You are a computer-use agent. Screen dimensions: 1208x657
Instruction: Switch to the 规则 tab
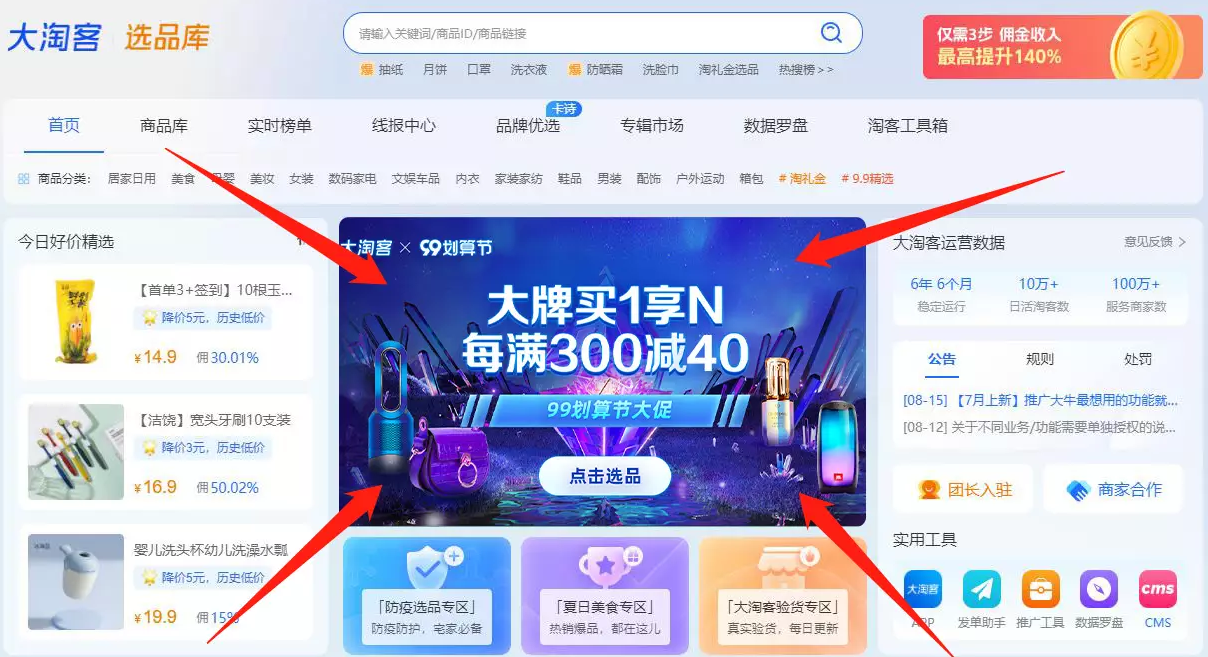pos(1040,359)
